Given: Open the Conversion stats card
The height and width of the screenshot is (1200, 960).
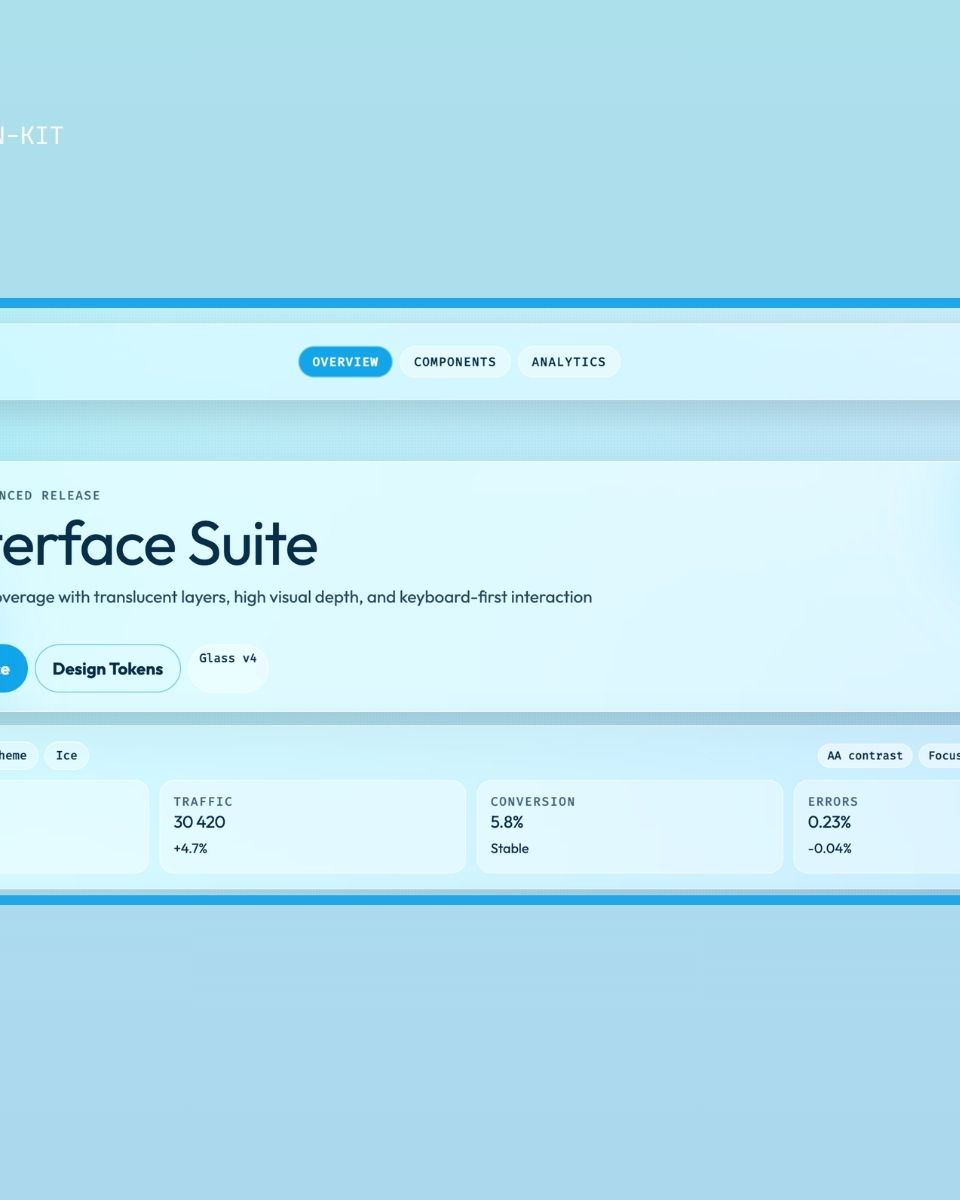Looking at the screenshot, I should click(x=630, y=827).
